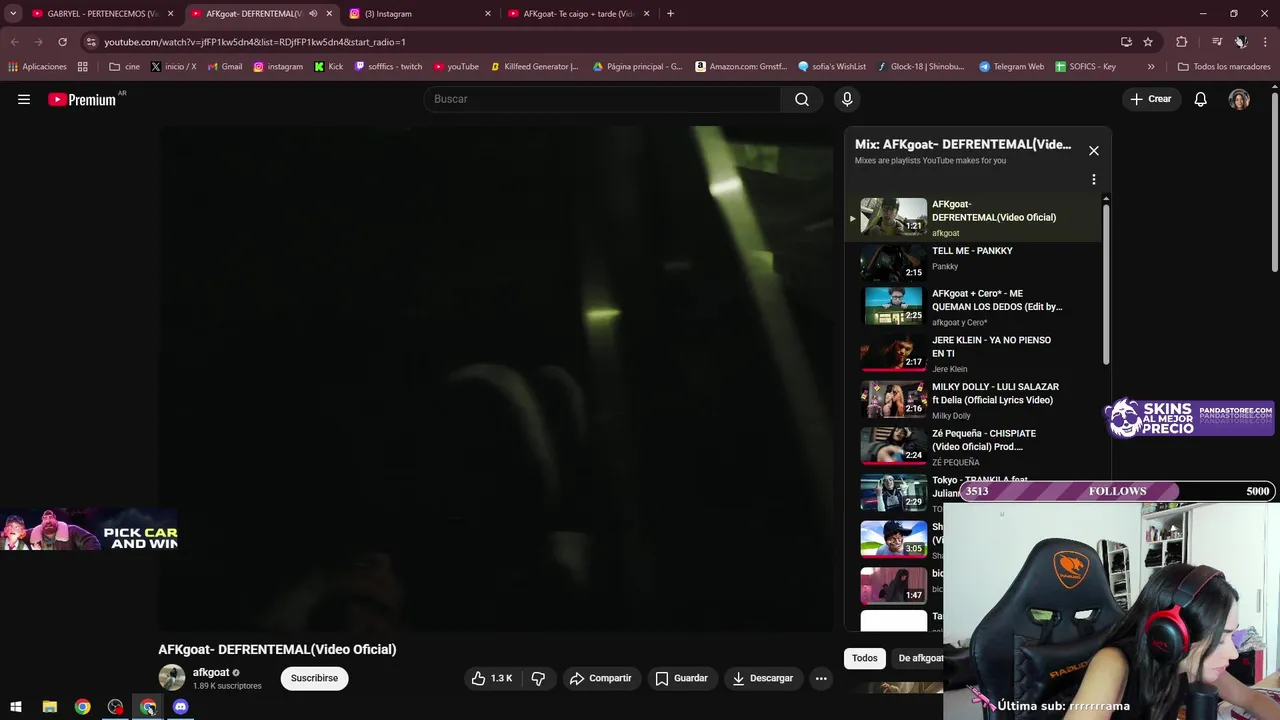
Task: Open the Telegram Web bookmark
Action: pyautogui.click(x=1011, y=67)
